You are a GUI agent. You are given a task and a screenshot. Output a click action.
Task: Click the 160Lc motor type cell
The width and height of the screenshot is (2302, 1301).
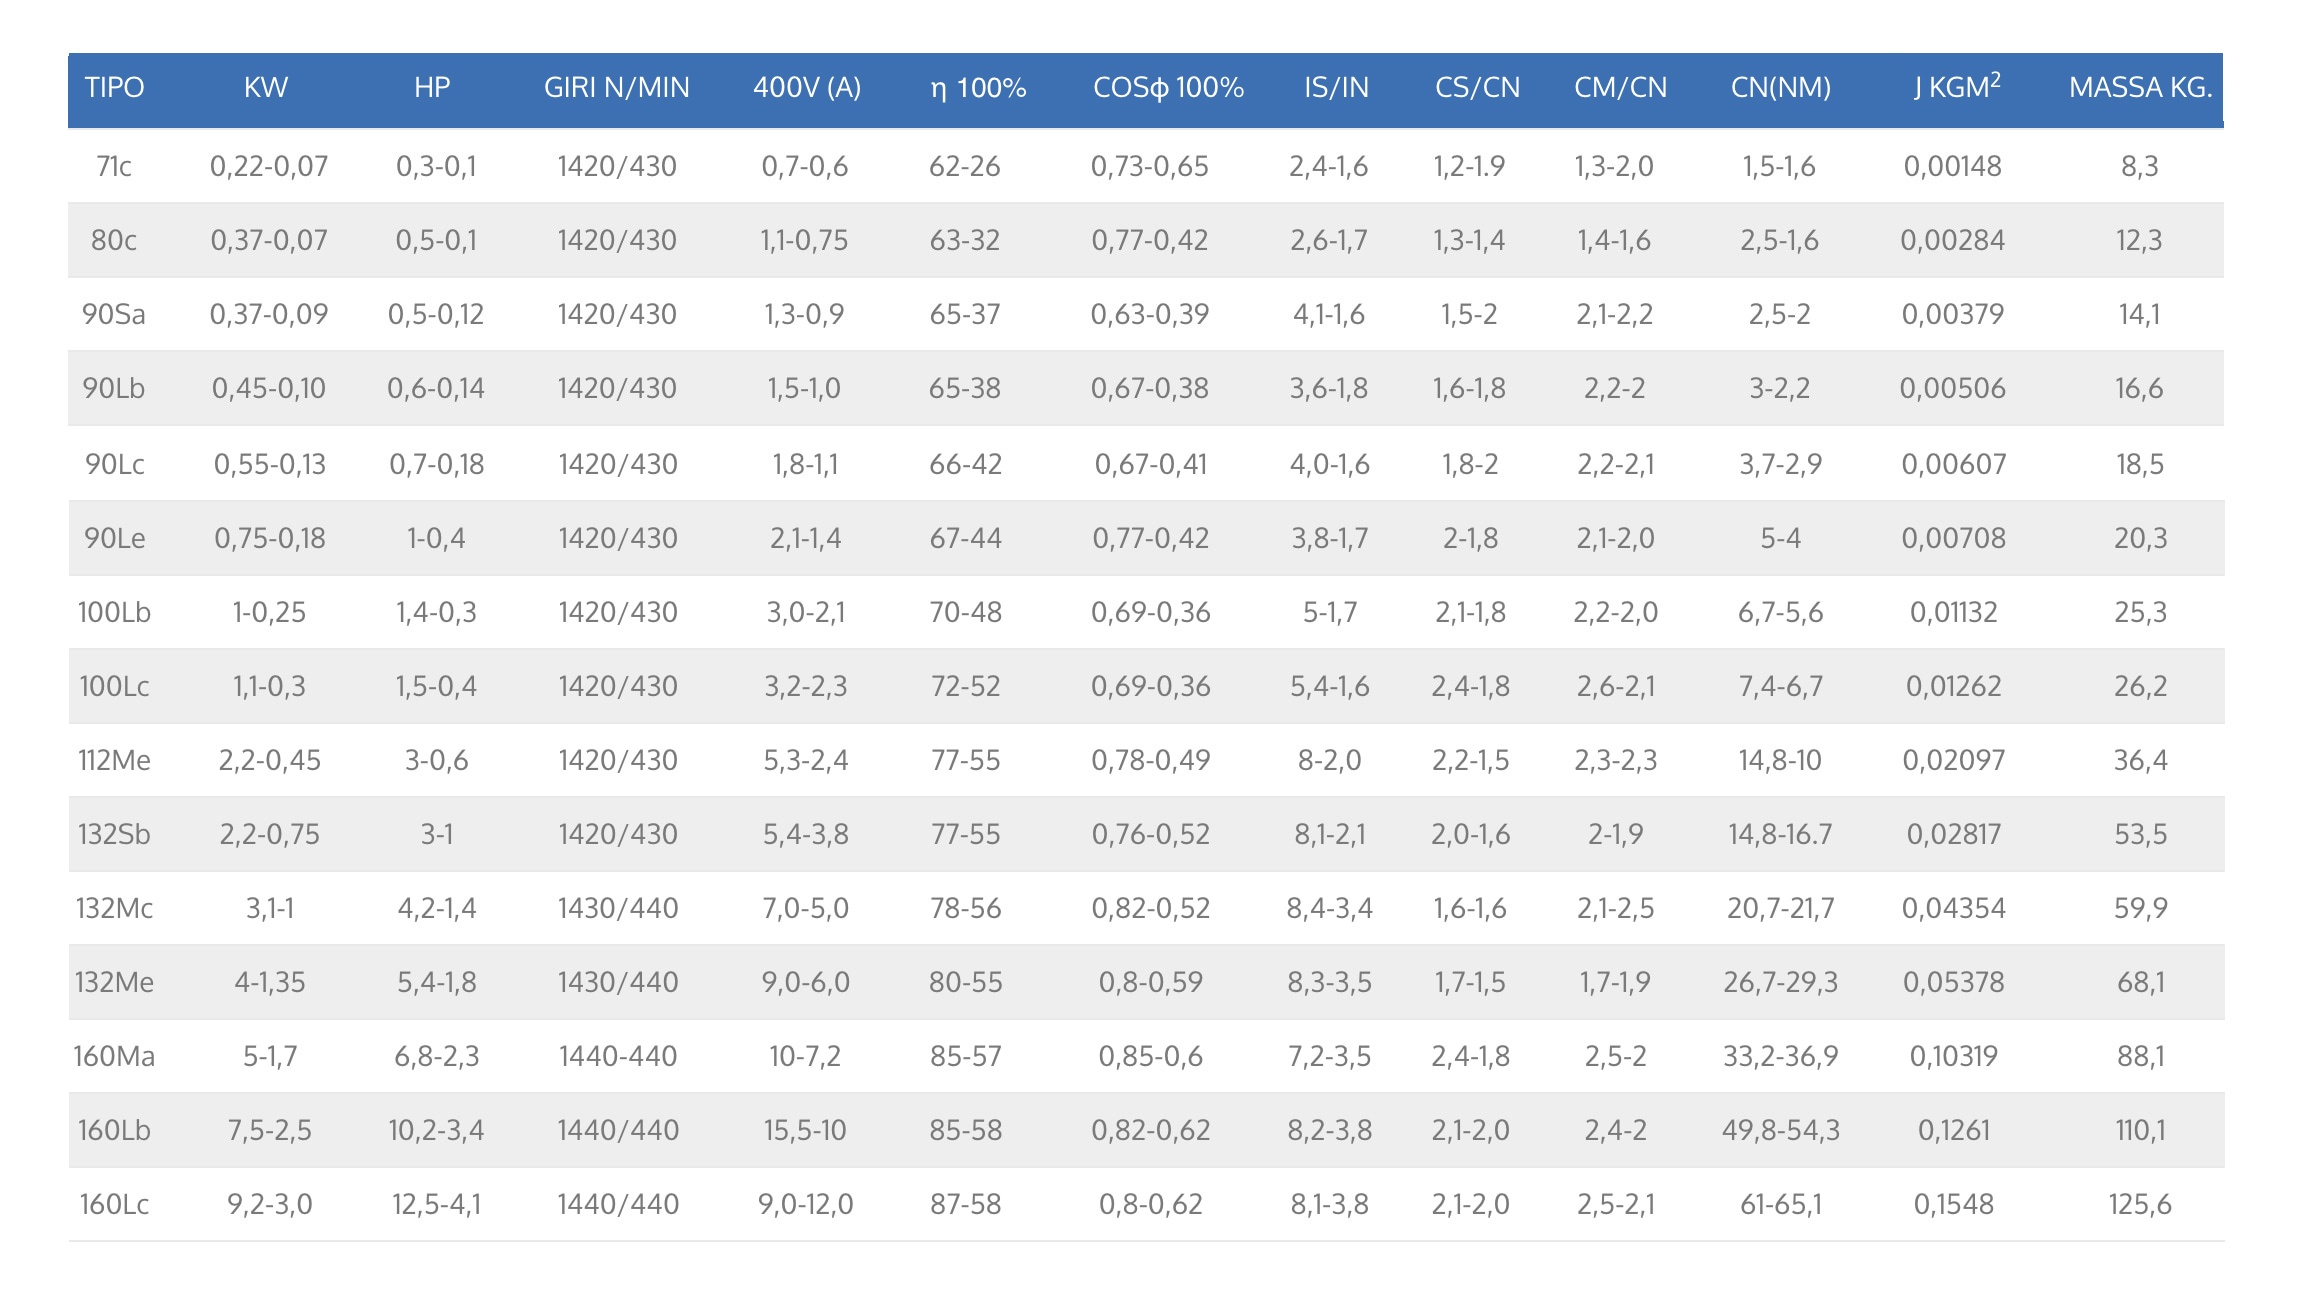pos(114,1204)
